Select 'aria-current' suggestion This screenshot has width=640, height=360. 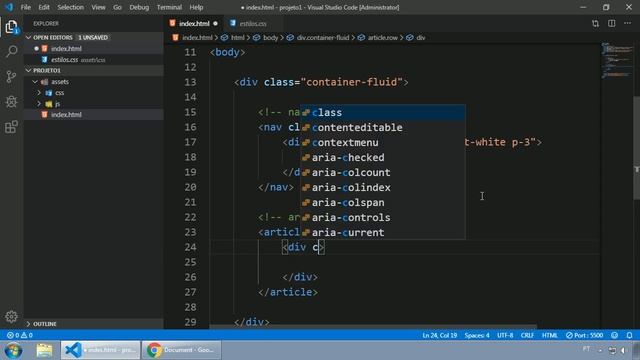pyautogui.click(x=383, y=232)
